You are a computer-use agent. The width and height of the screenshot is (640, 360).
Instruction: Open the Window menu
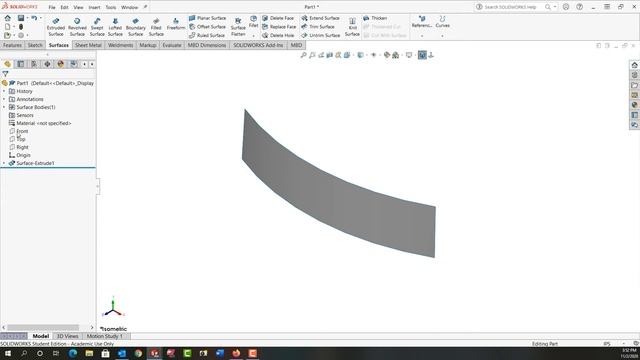click(x=129, y=7)
